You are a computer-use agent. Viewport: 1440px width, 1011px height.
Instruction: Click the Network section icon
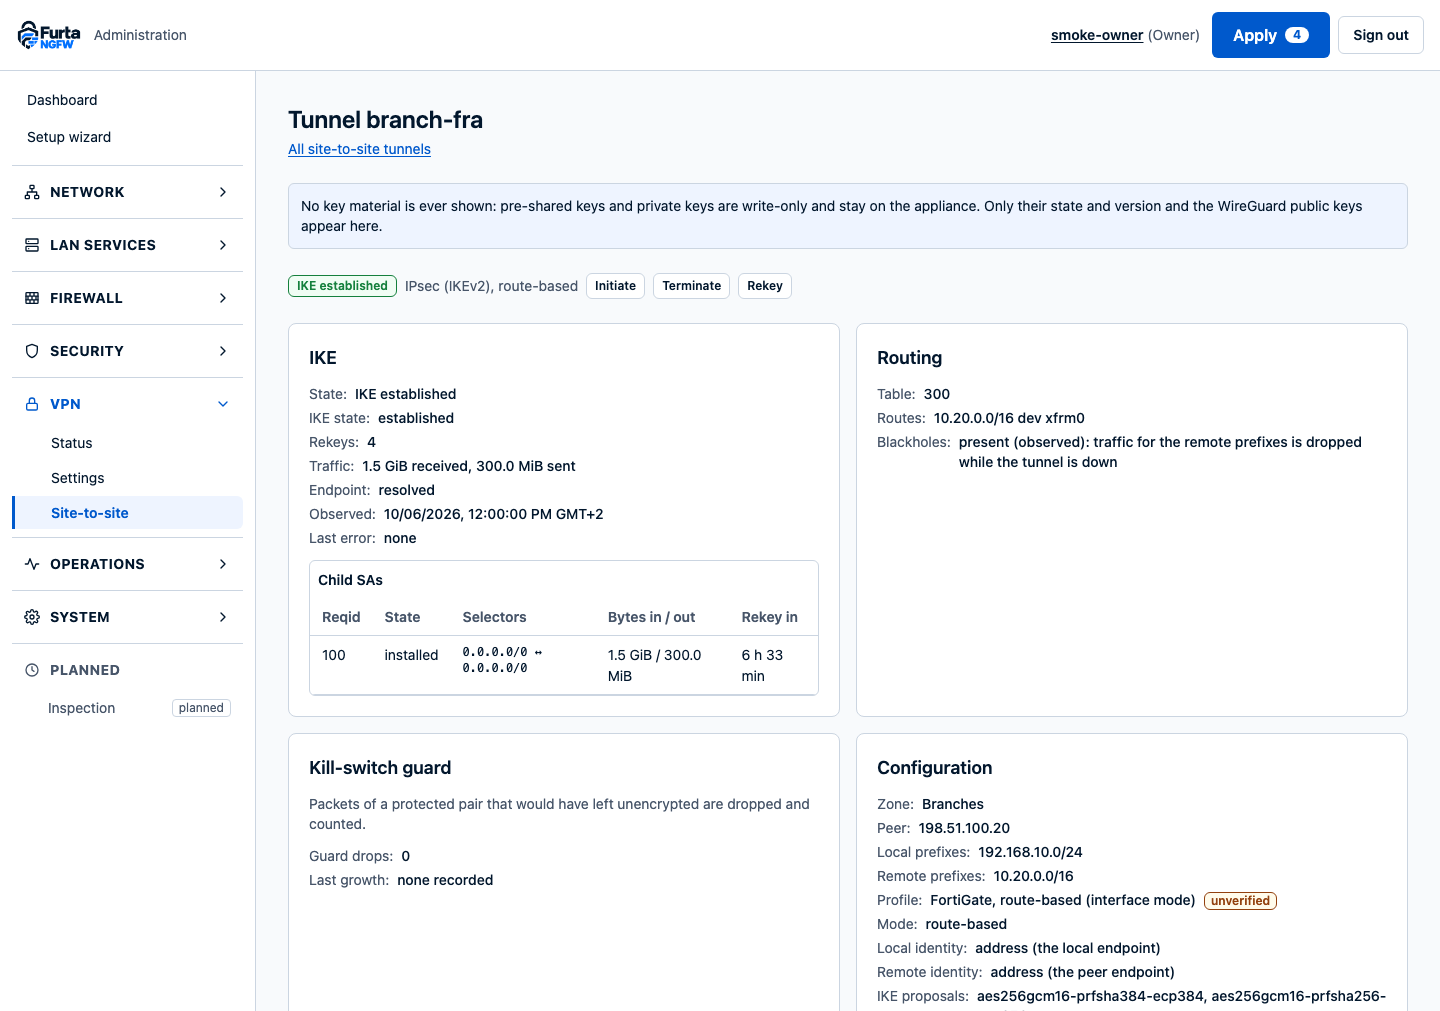click(x=32, y=192)
